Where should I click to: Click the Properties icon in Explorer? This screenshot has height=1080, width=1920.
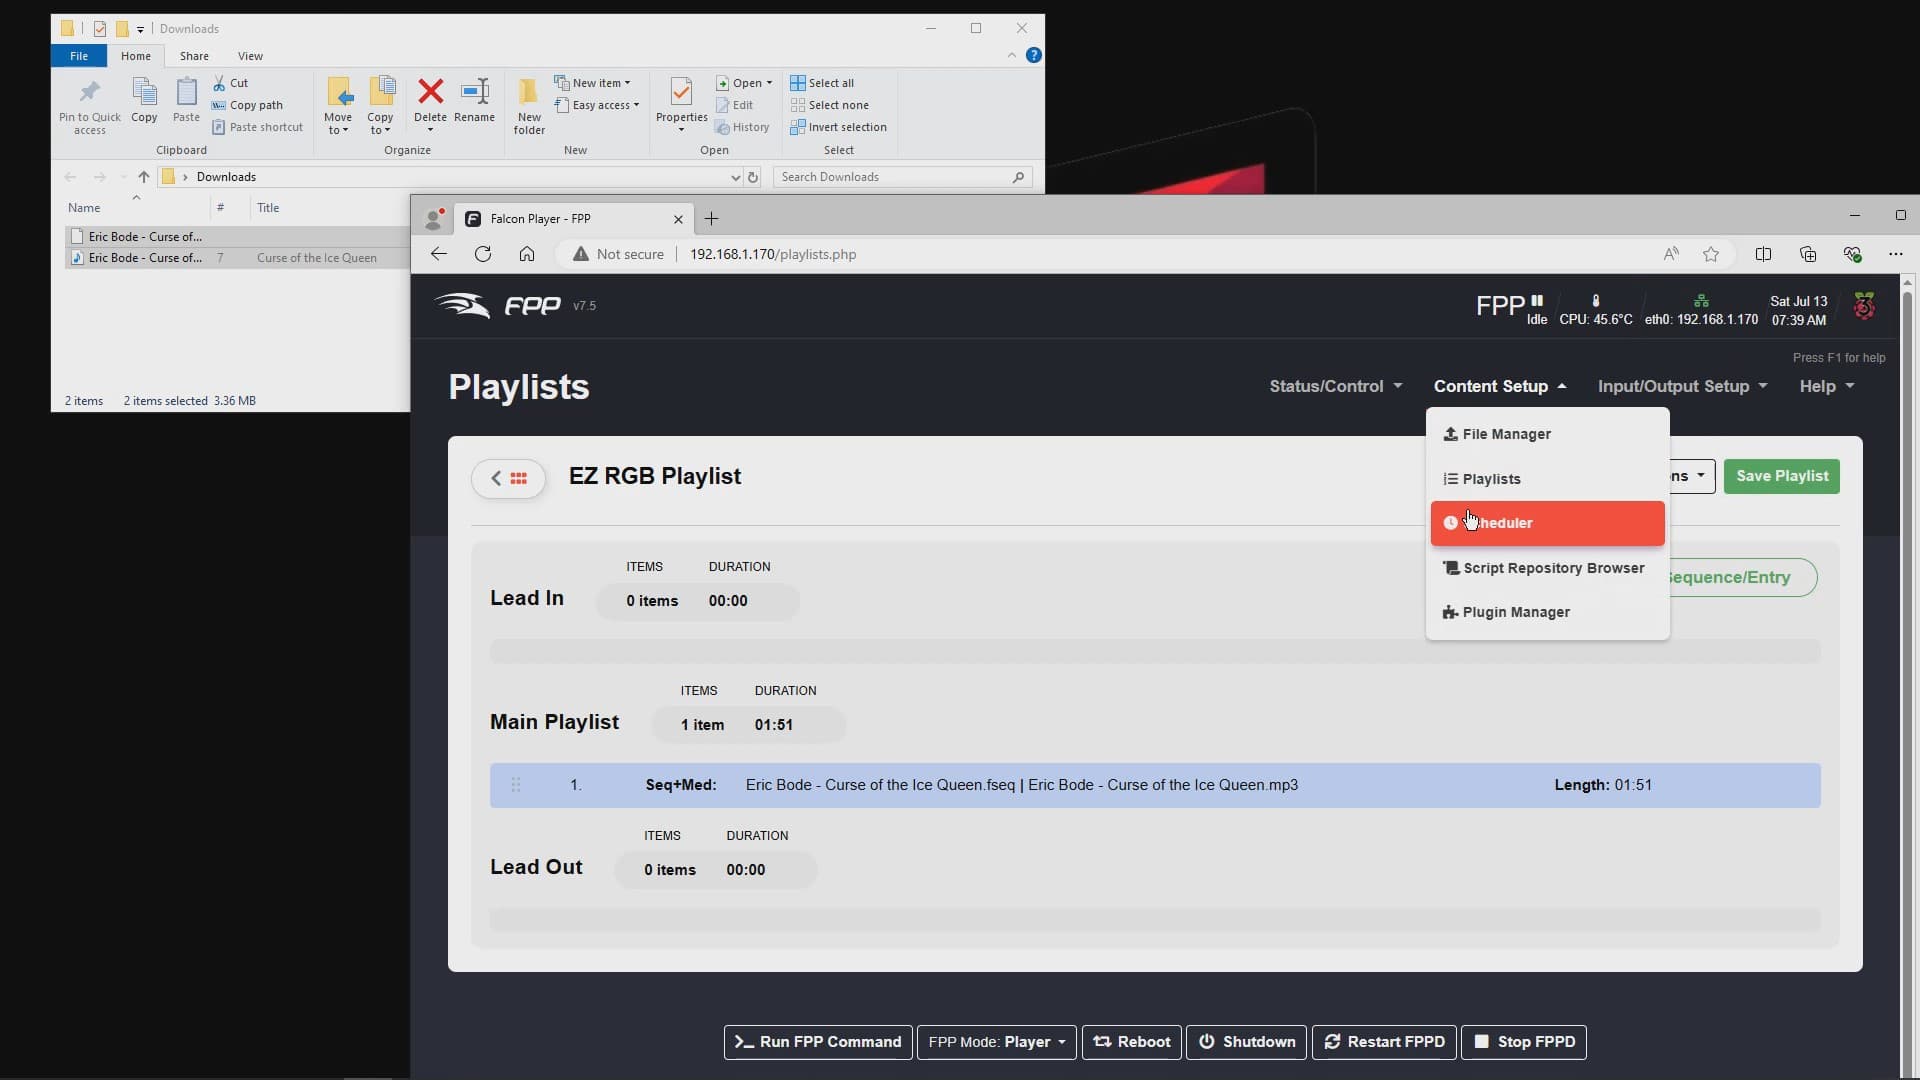[x=681, y=92]
